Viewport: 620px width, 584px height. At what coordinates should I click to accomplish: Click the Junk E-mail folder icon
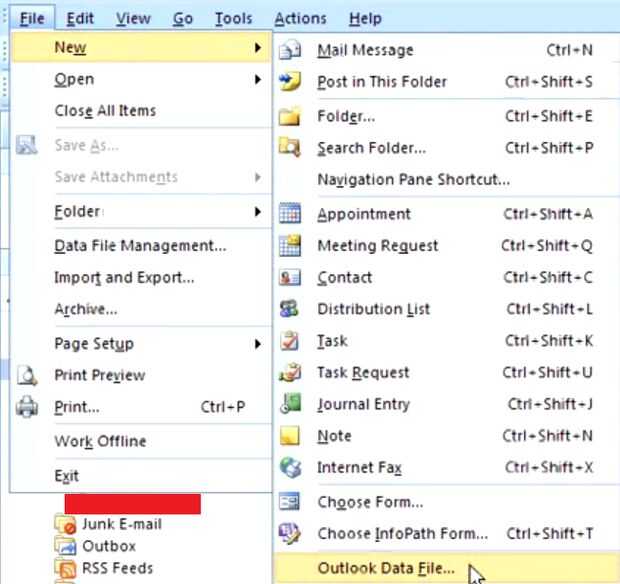(x=65, y=524)
